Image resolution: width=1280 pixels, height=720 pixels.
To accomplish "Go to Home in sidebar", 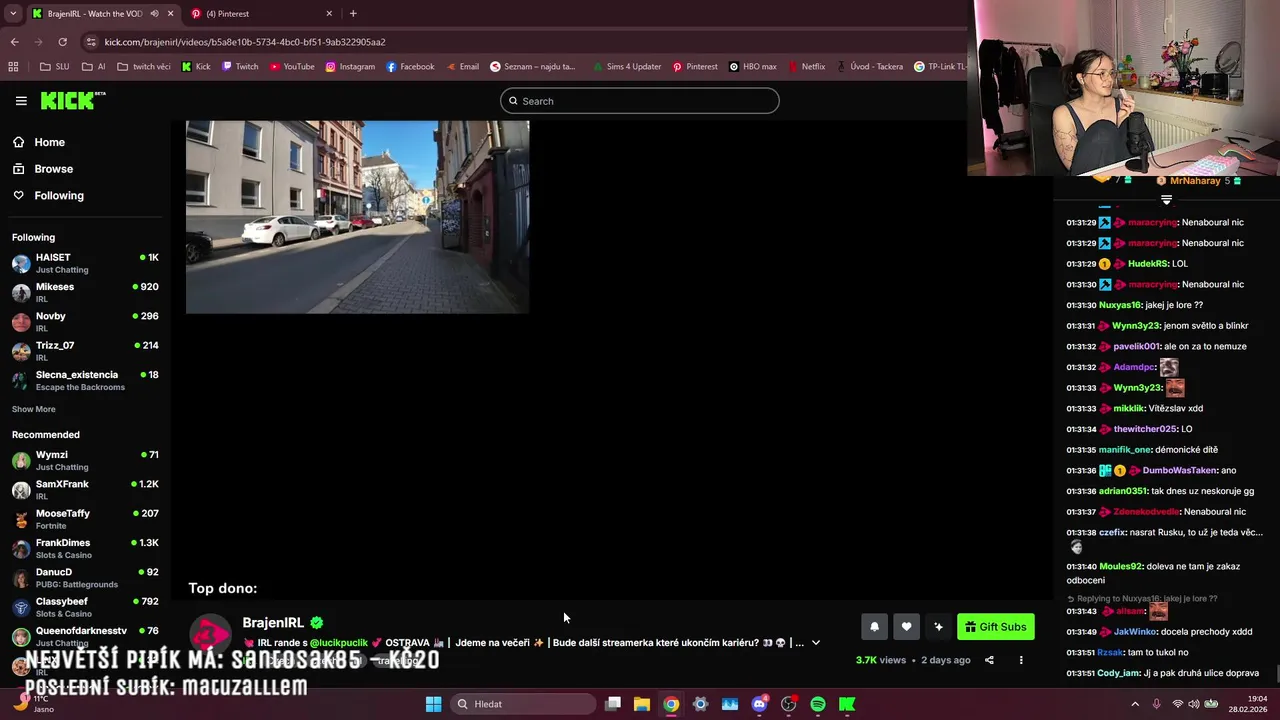I will click(x=49, y=142).
